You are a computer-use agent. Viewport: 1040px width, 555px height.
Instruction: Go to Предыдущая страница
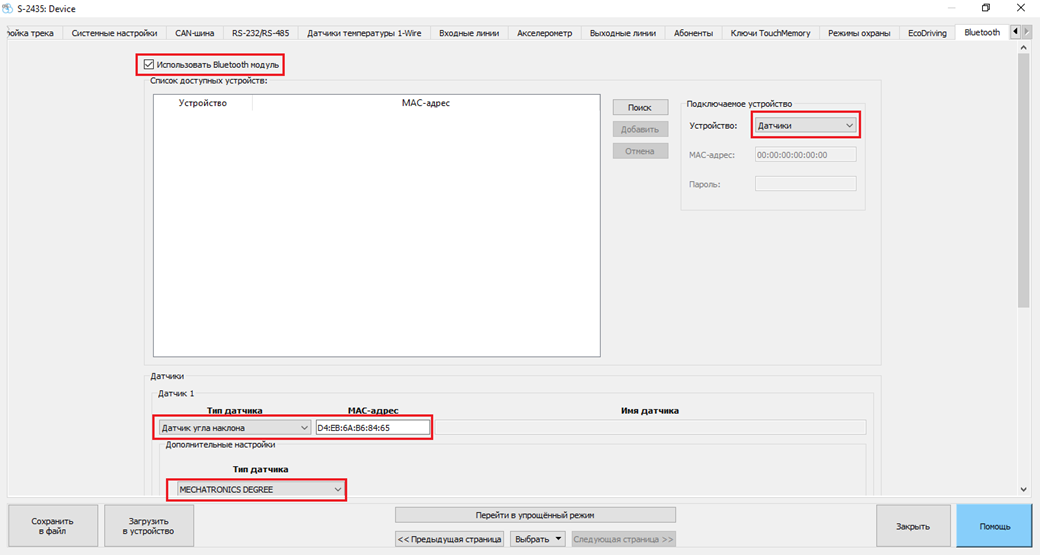[x=449, y=539]
